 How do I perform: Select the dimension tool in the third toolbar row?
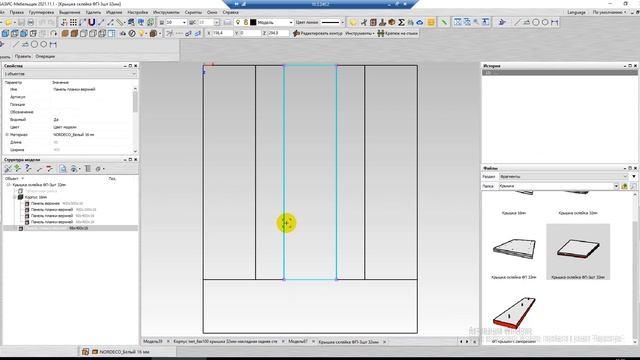point(53,44)
